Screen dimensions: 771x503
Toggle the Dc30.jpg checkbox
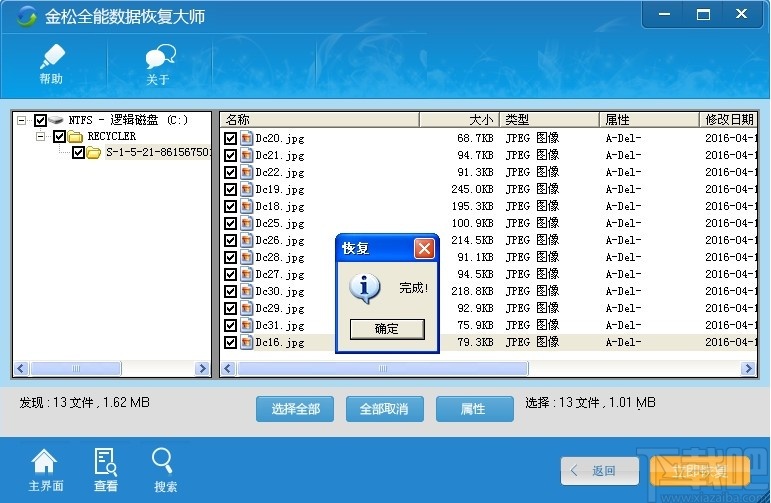[x=230, y=291]
